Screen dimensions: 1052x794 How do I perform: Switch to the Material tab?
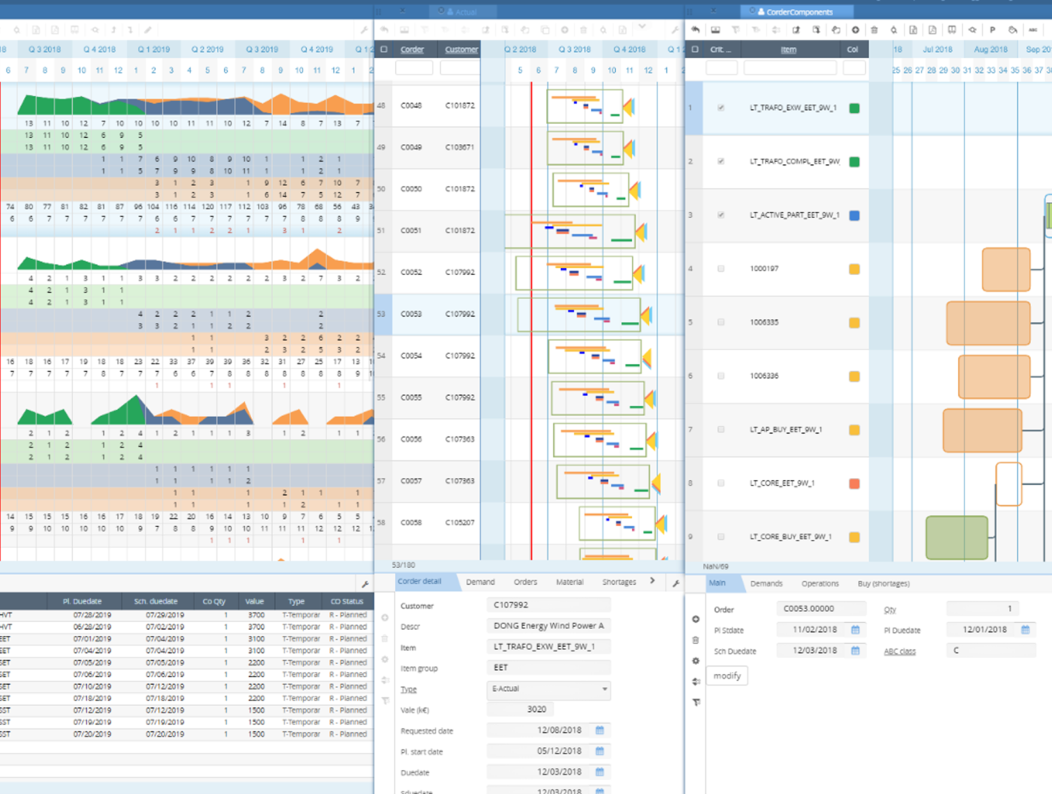pyautogui.click(x=569, y=582)
